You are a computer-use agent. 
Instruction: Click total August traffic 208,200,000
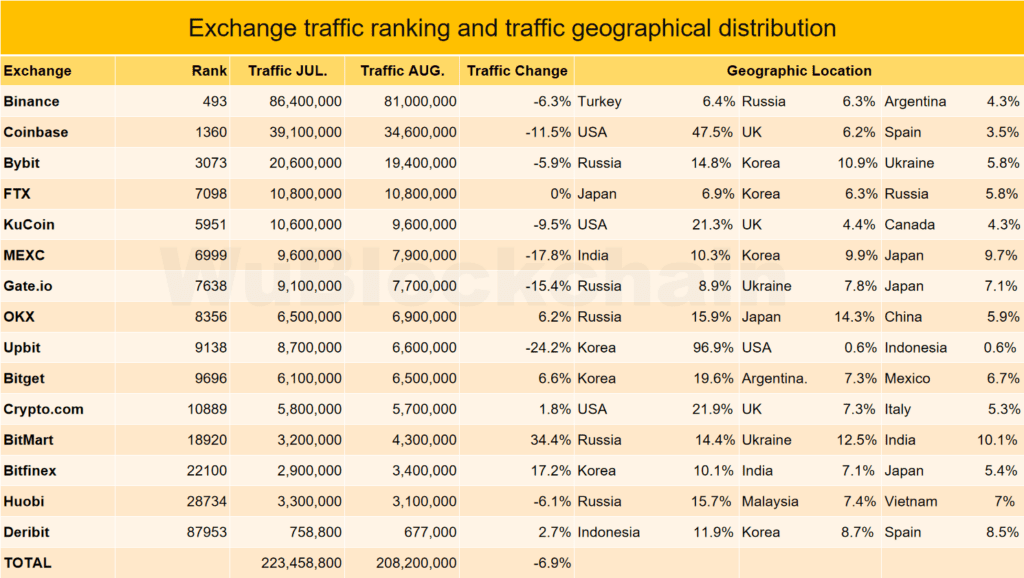coord(417,562)
